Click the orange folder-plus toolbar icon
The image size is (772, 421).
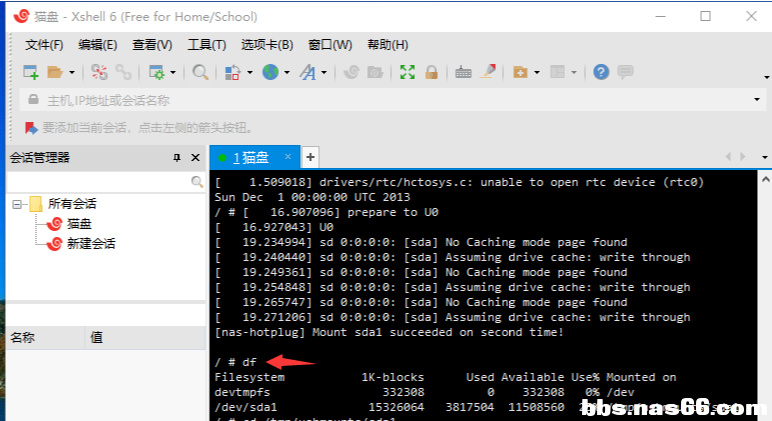coord(520,72)
